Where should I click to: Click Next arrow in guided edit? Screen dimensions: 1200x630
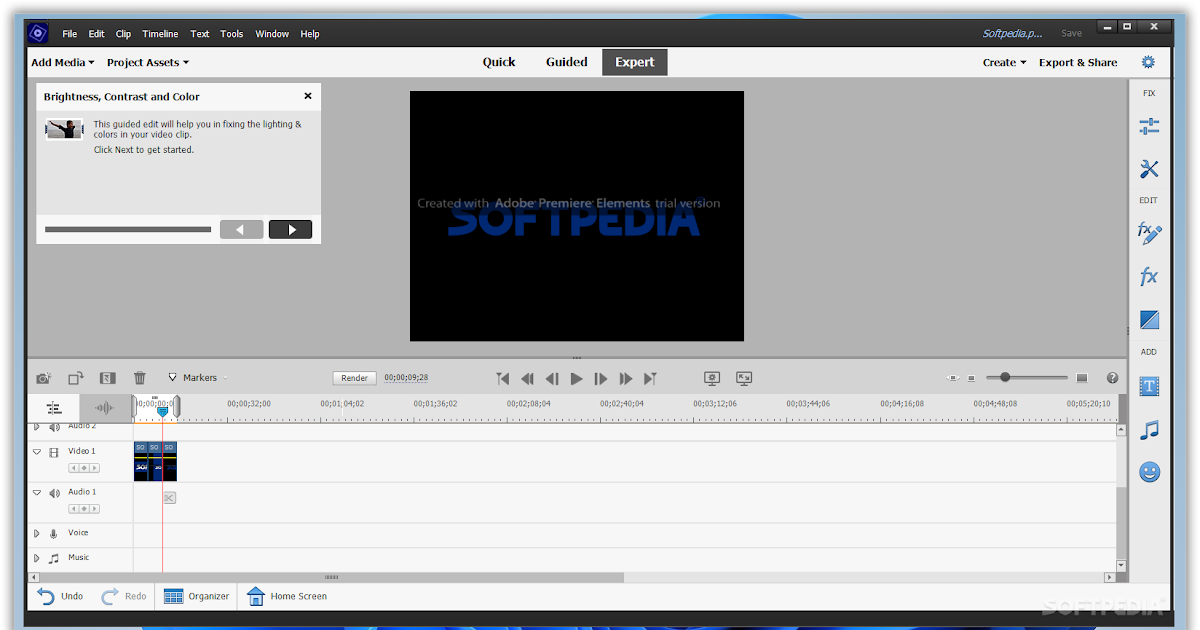(290, 230)
